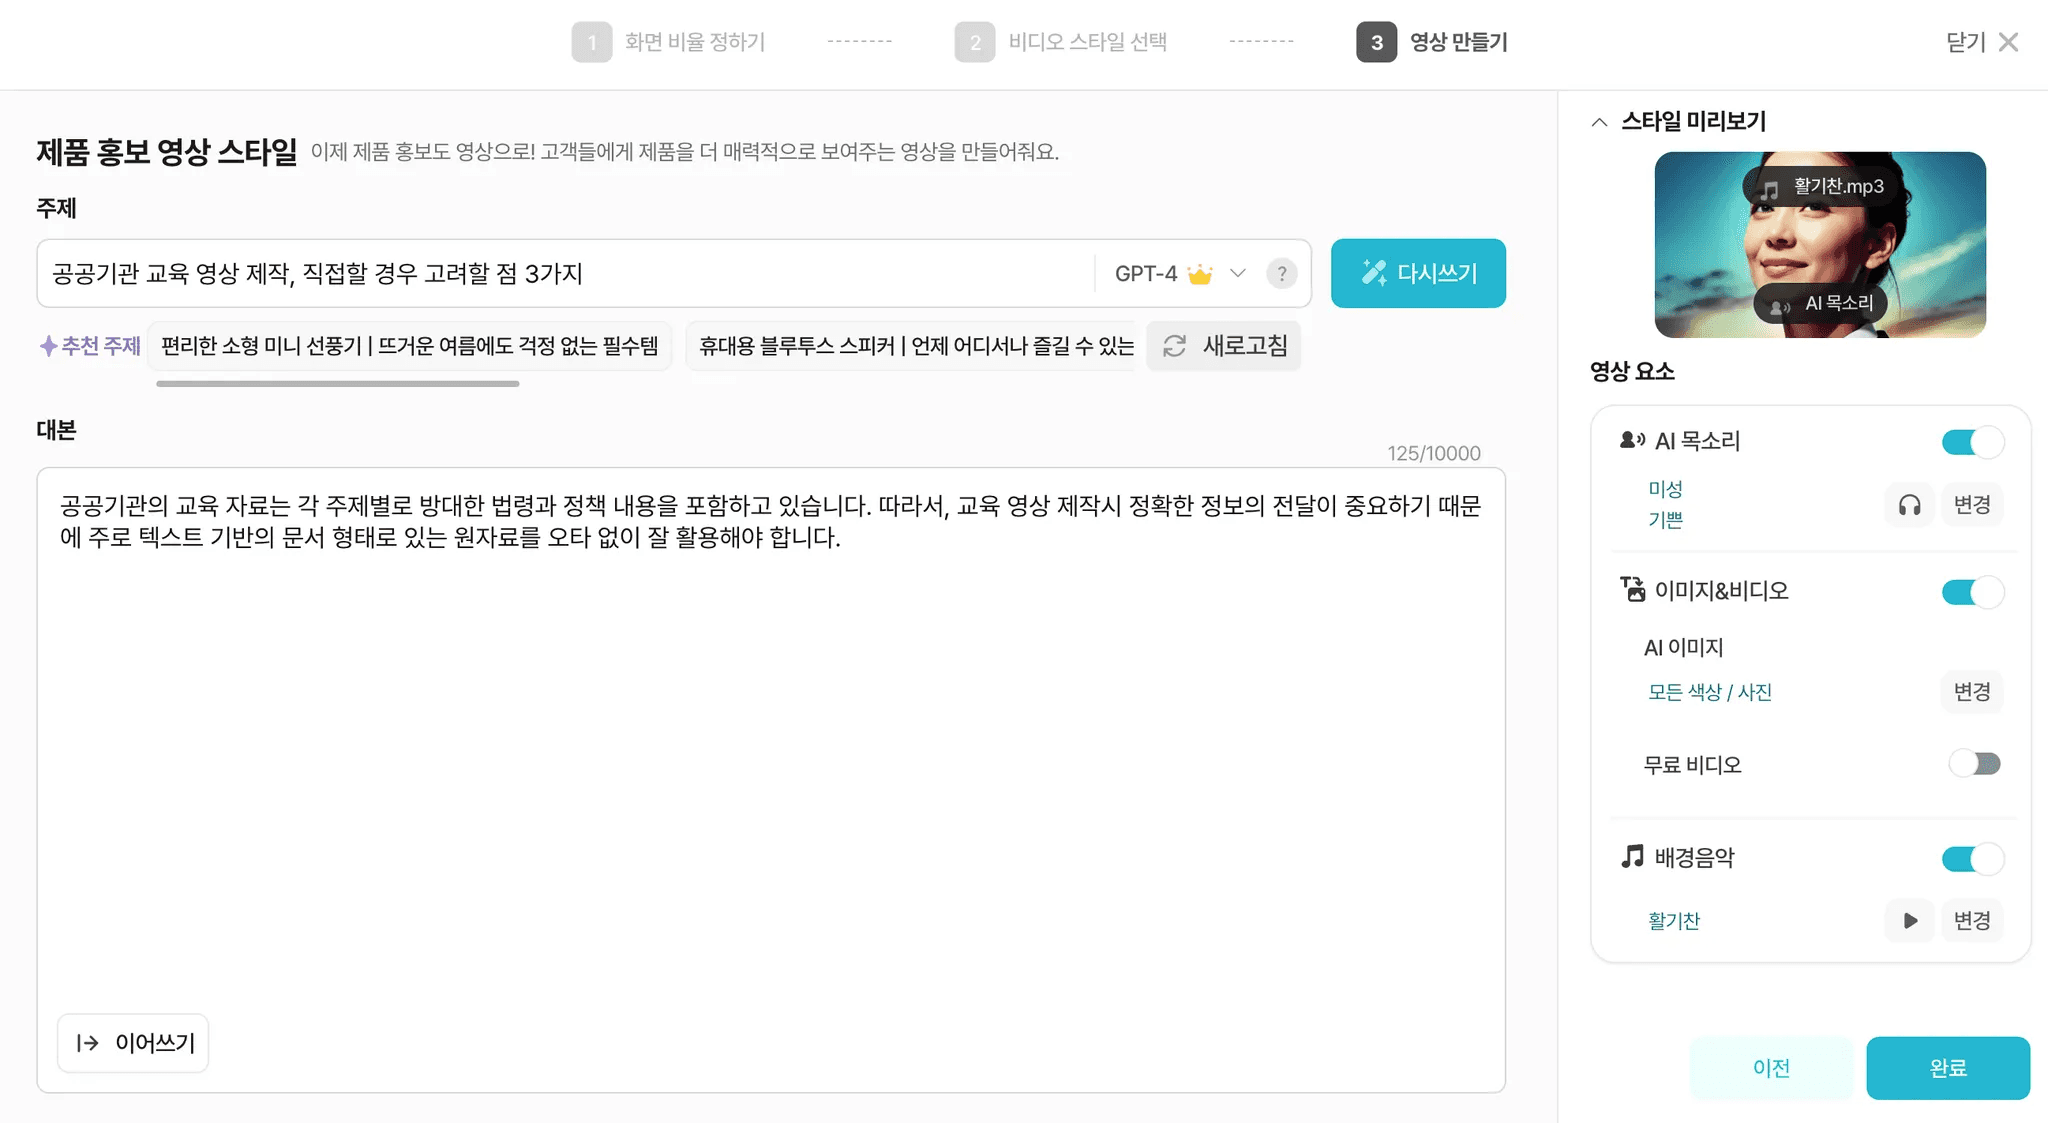Click the question mark icon next to GPT-4

point(1282,273)
